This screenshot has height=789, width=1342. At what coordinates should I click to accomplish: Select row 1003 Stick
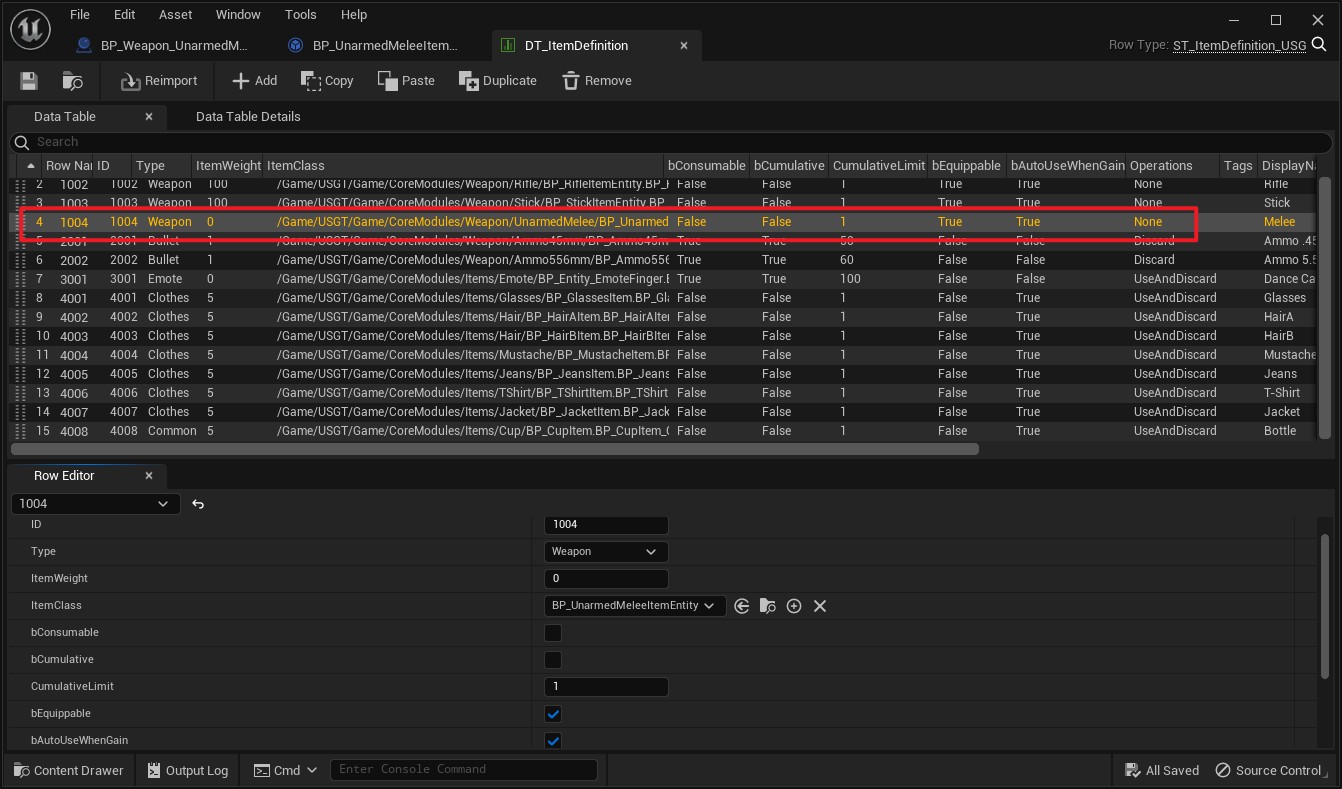[x=664, y=203]
